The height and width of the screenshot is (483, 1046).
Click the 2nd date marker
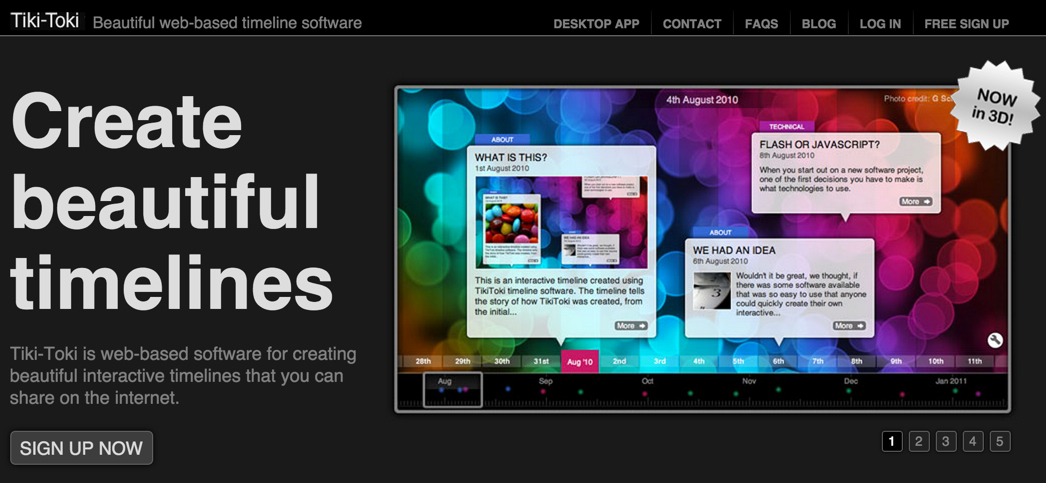point(620,361)
